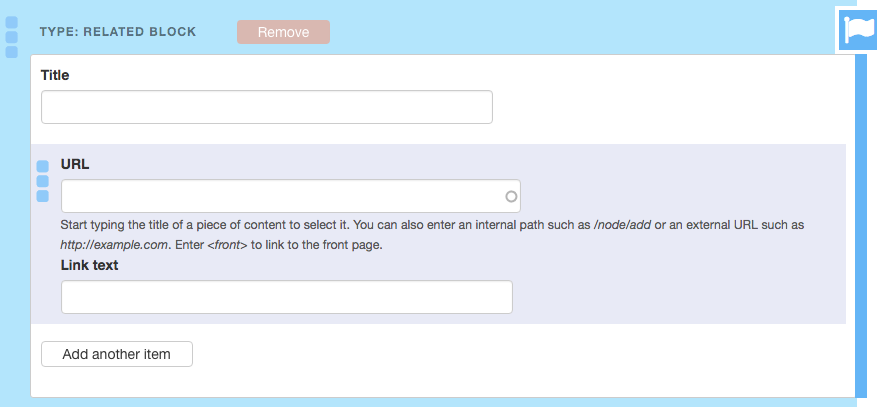Viewport: 877px width, 407px height.
Task: Click the blue vertical bar on right edge
Action: tap(861, 225)
